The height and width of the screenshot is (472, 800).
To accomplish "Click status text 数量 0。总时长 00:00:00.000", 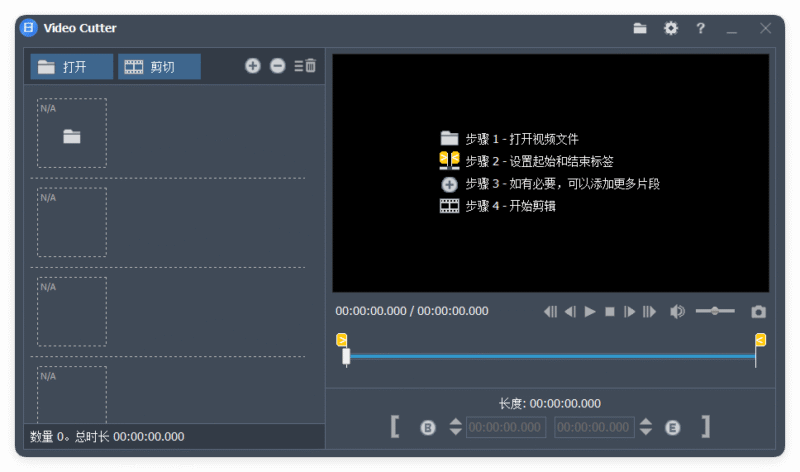I will tap(107, 437).
